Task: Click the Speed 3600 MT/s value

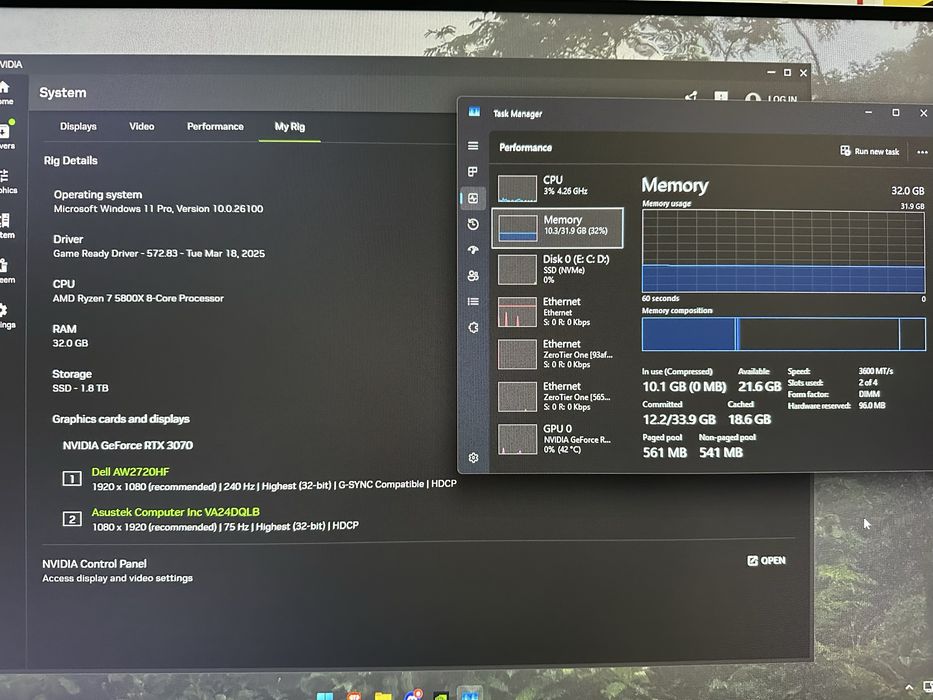Action: point(876,371)
